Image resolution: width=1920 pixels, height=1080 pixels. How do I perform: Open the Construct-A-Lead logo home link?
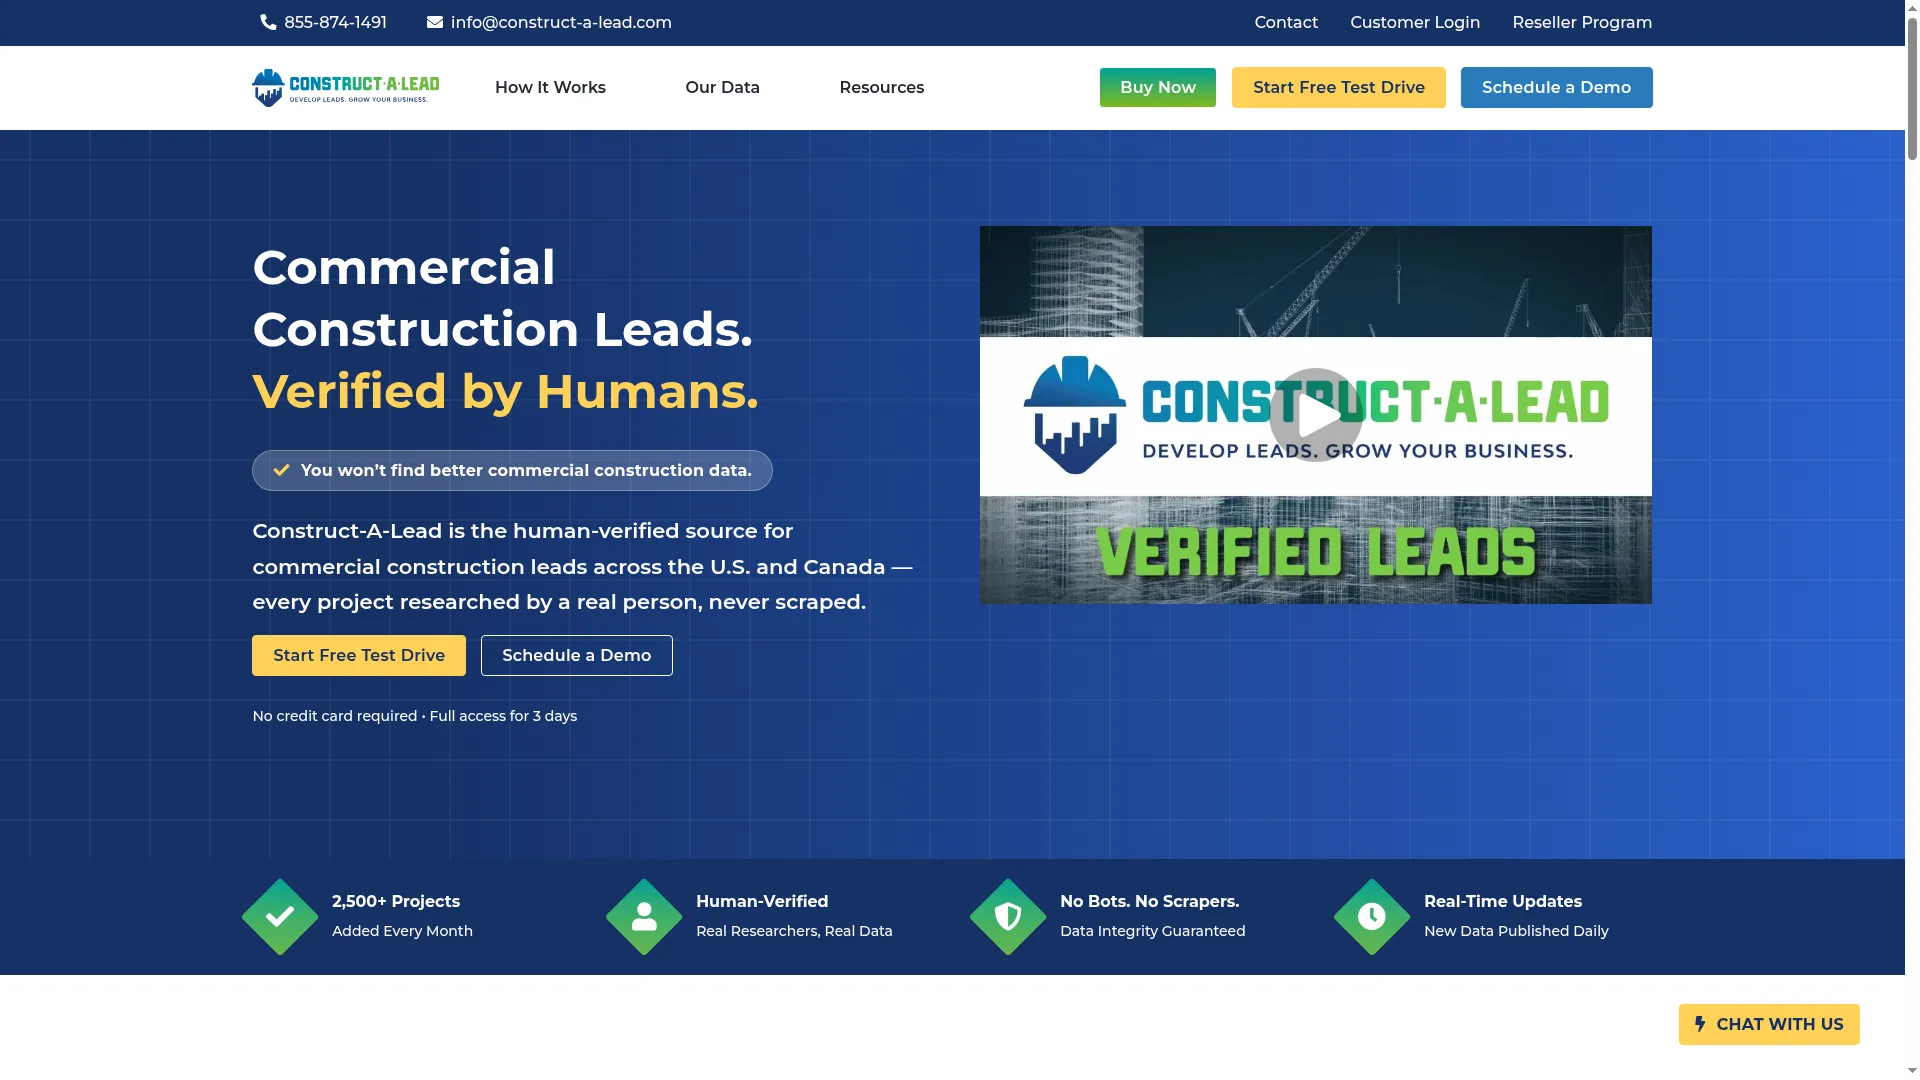pyautogui.click(x=346, y=88)
